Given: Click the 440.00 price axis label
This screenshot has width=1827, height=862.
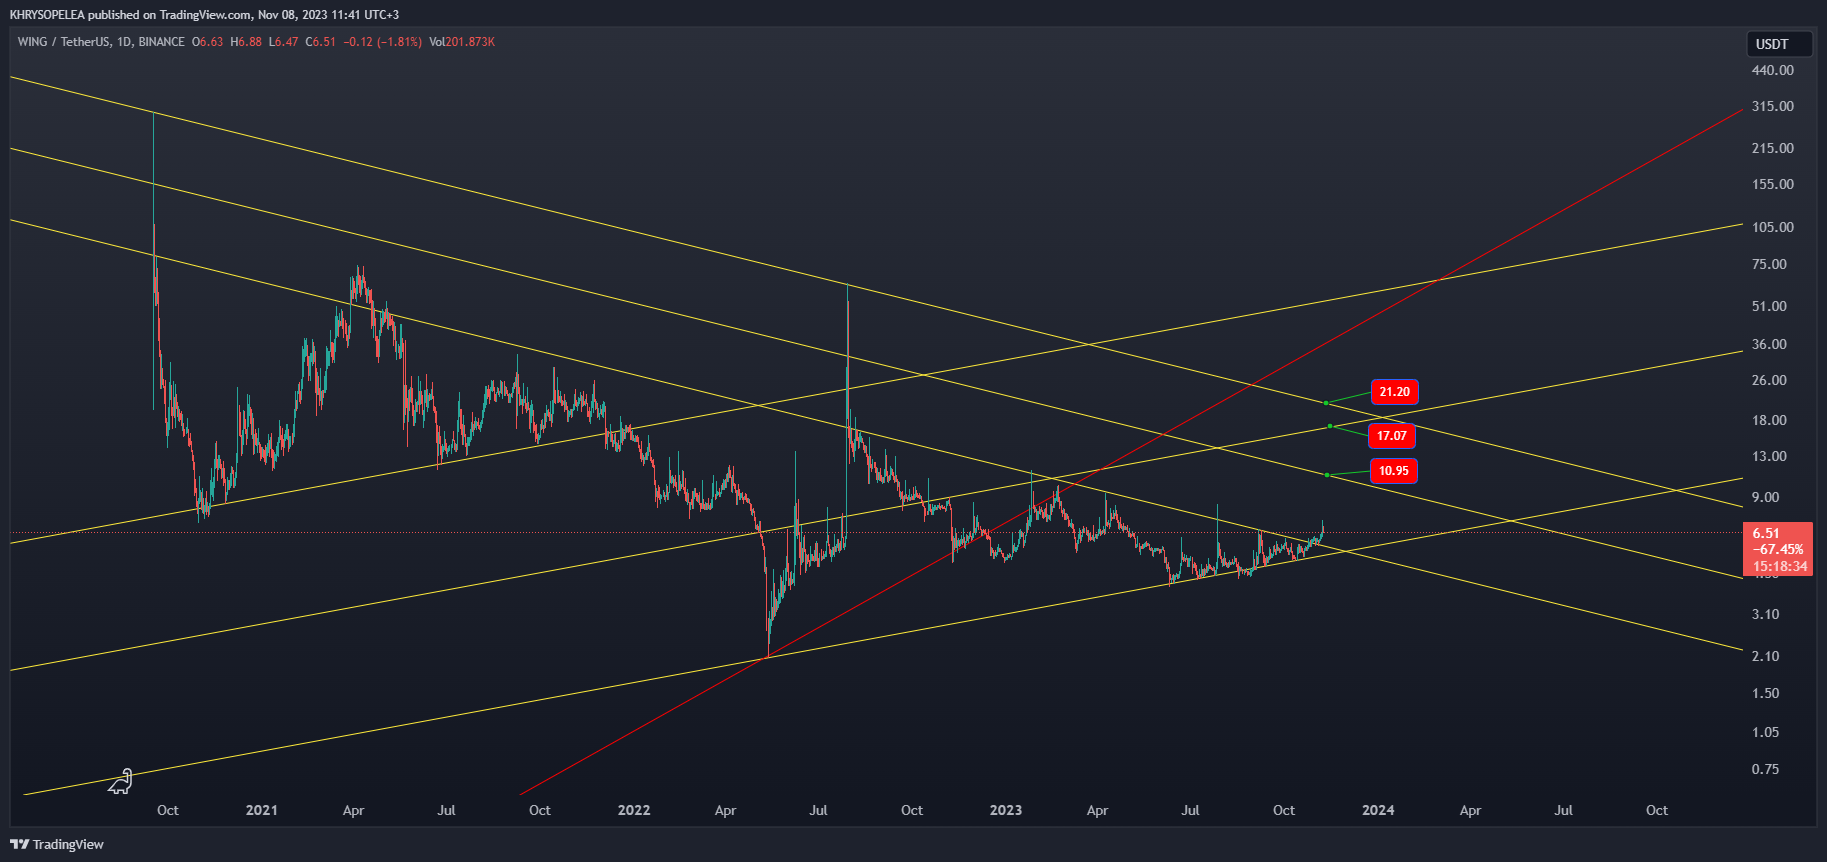Looking at the screenshot, I should coord(1772,70).
